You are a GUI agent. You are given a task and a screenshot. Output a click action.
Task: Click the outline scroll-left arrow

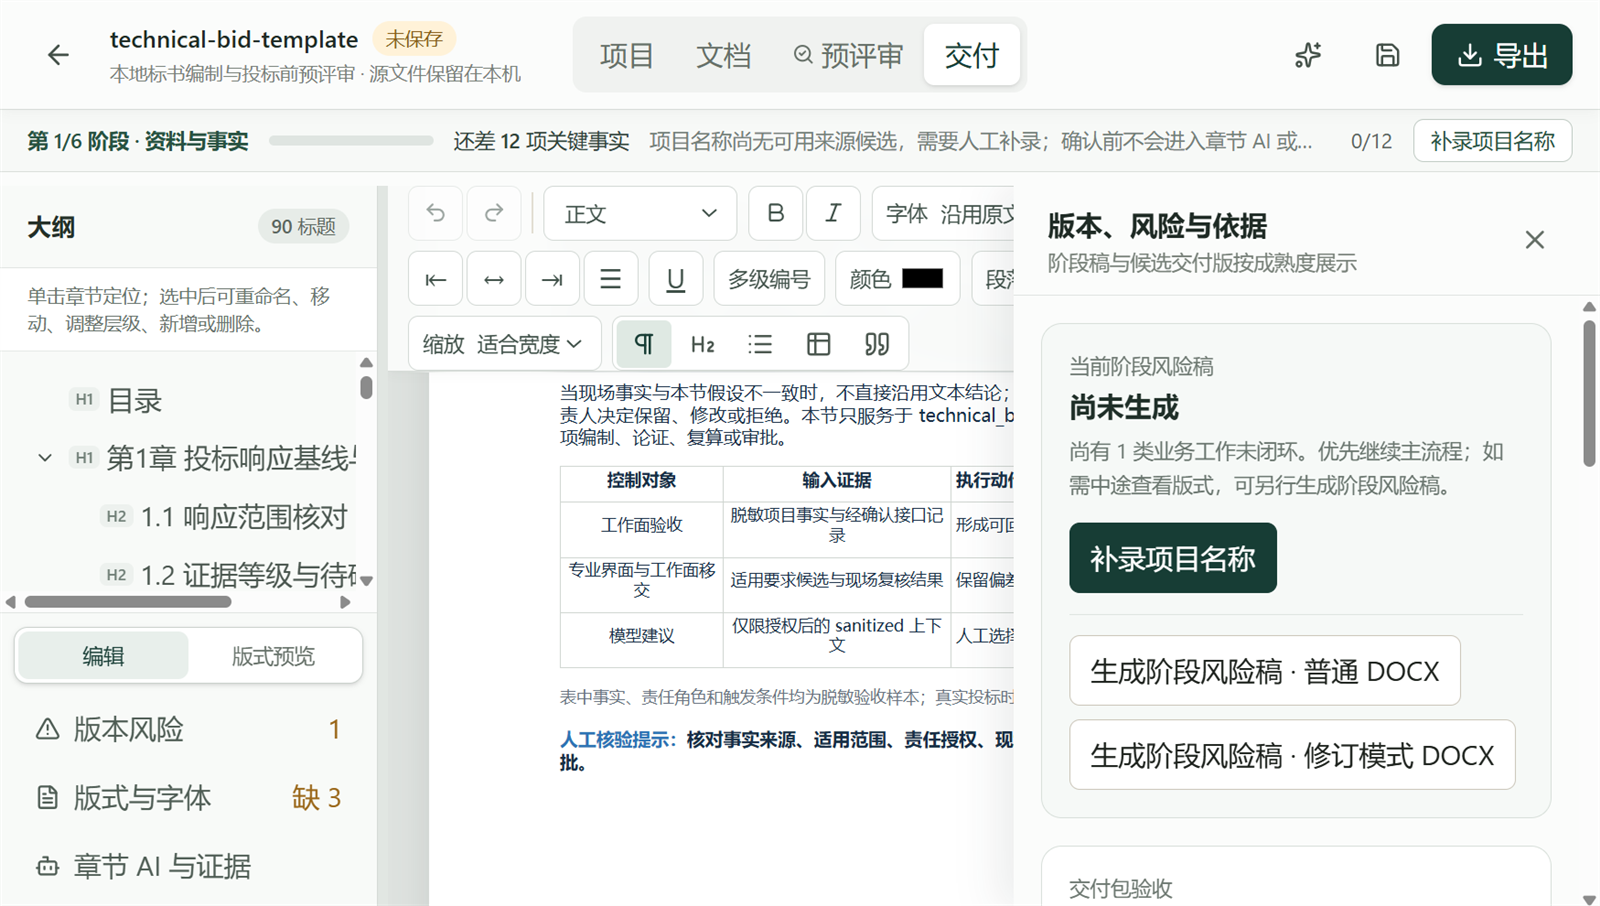pos(11,602)
